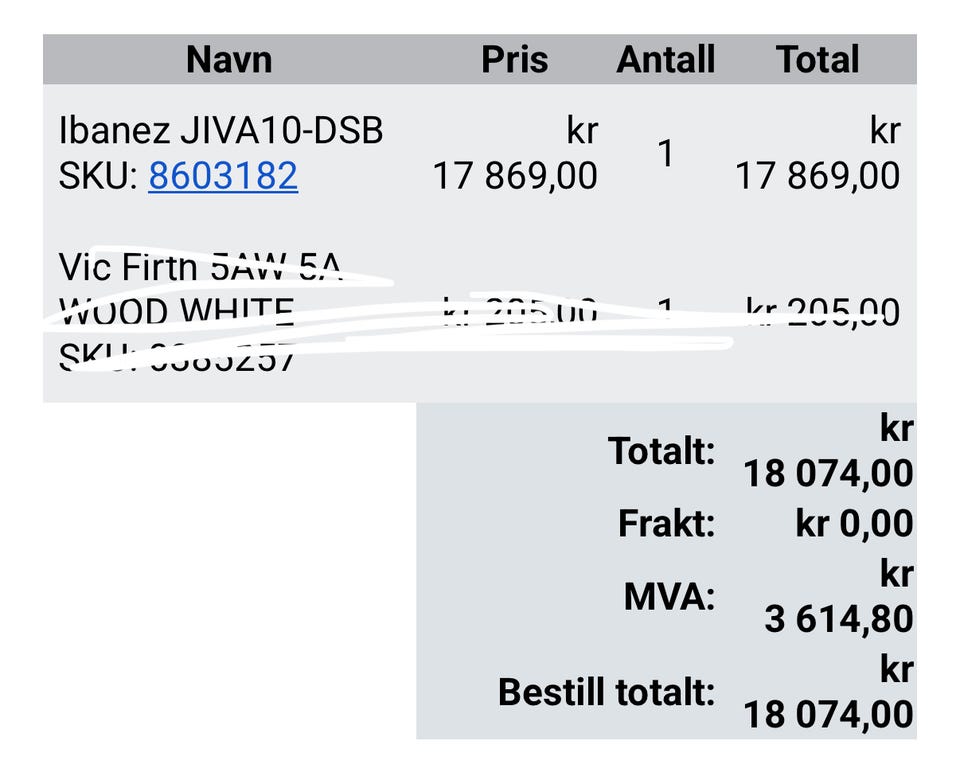Click the Totalt label

(661, 451)
